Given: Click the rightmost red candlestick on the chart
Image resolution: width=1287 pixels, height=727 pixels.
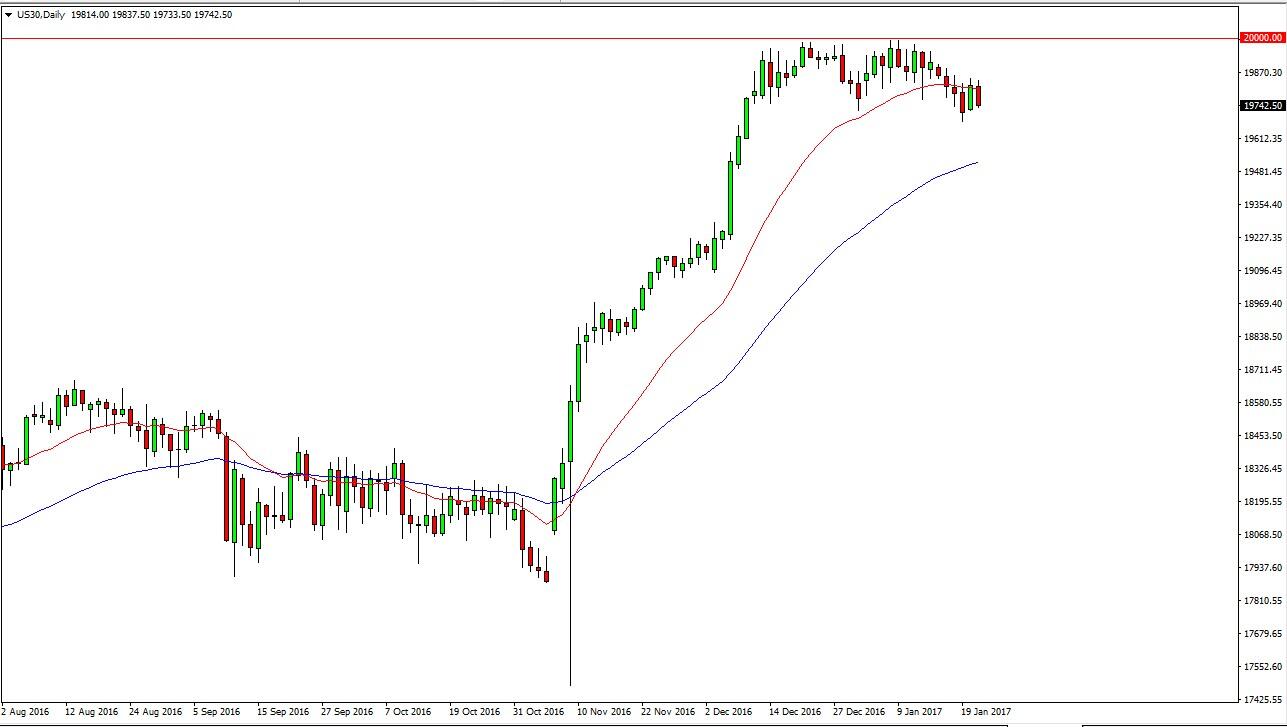Looking at the screenshot, I should [979, 96].
